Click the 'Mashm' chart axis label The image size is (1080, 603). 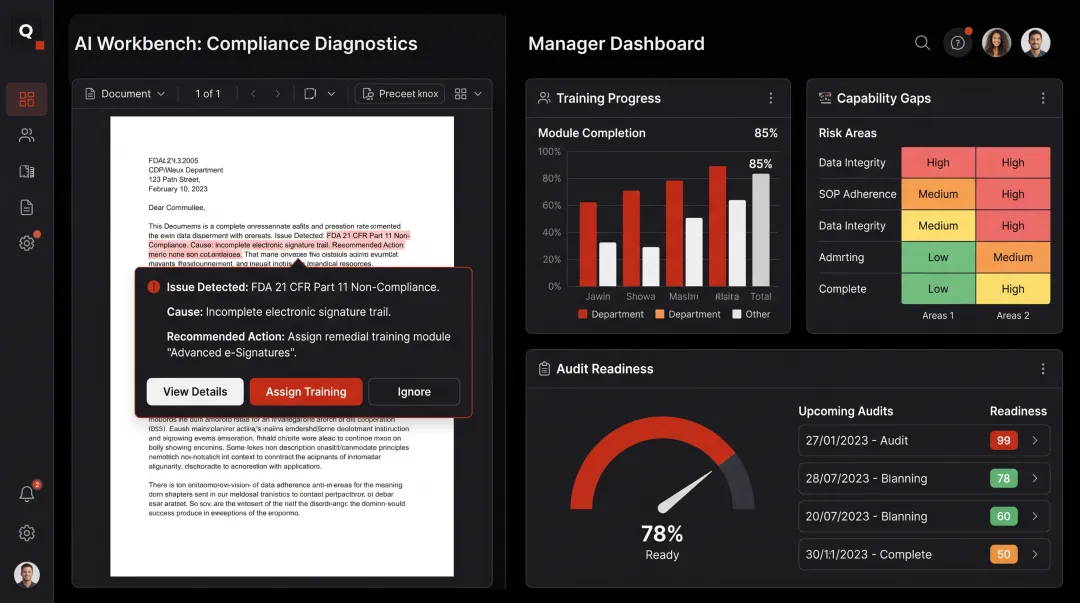683,296
